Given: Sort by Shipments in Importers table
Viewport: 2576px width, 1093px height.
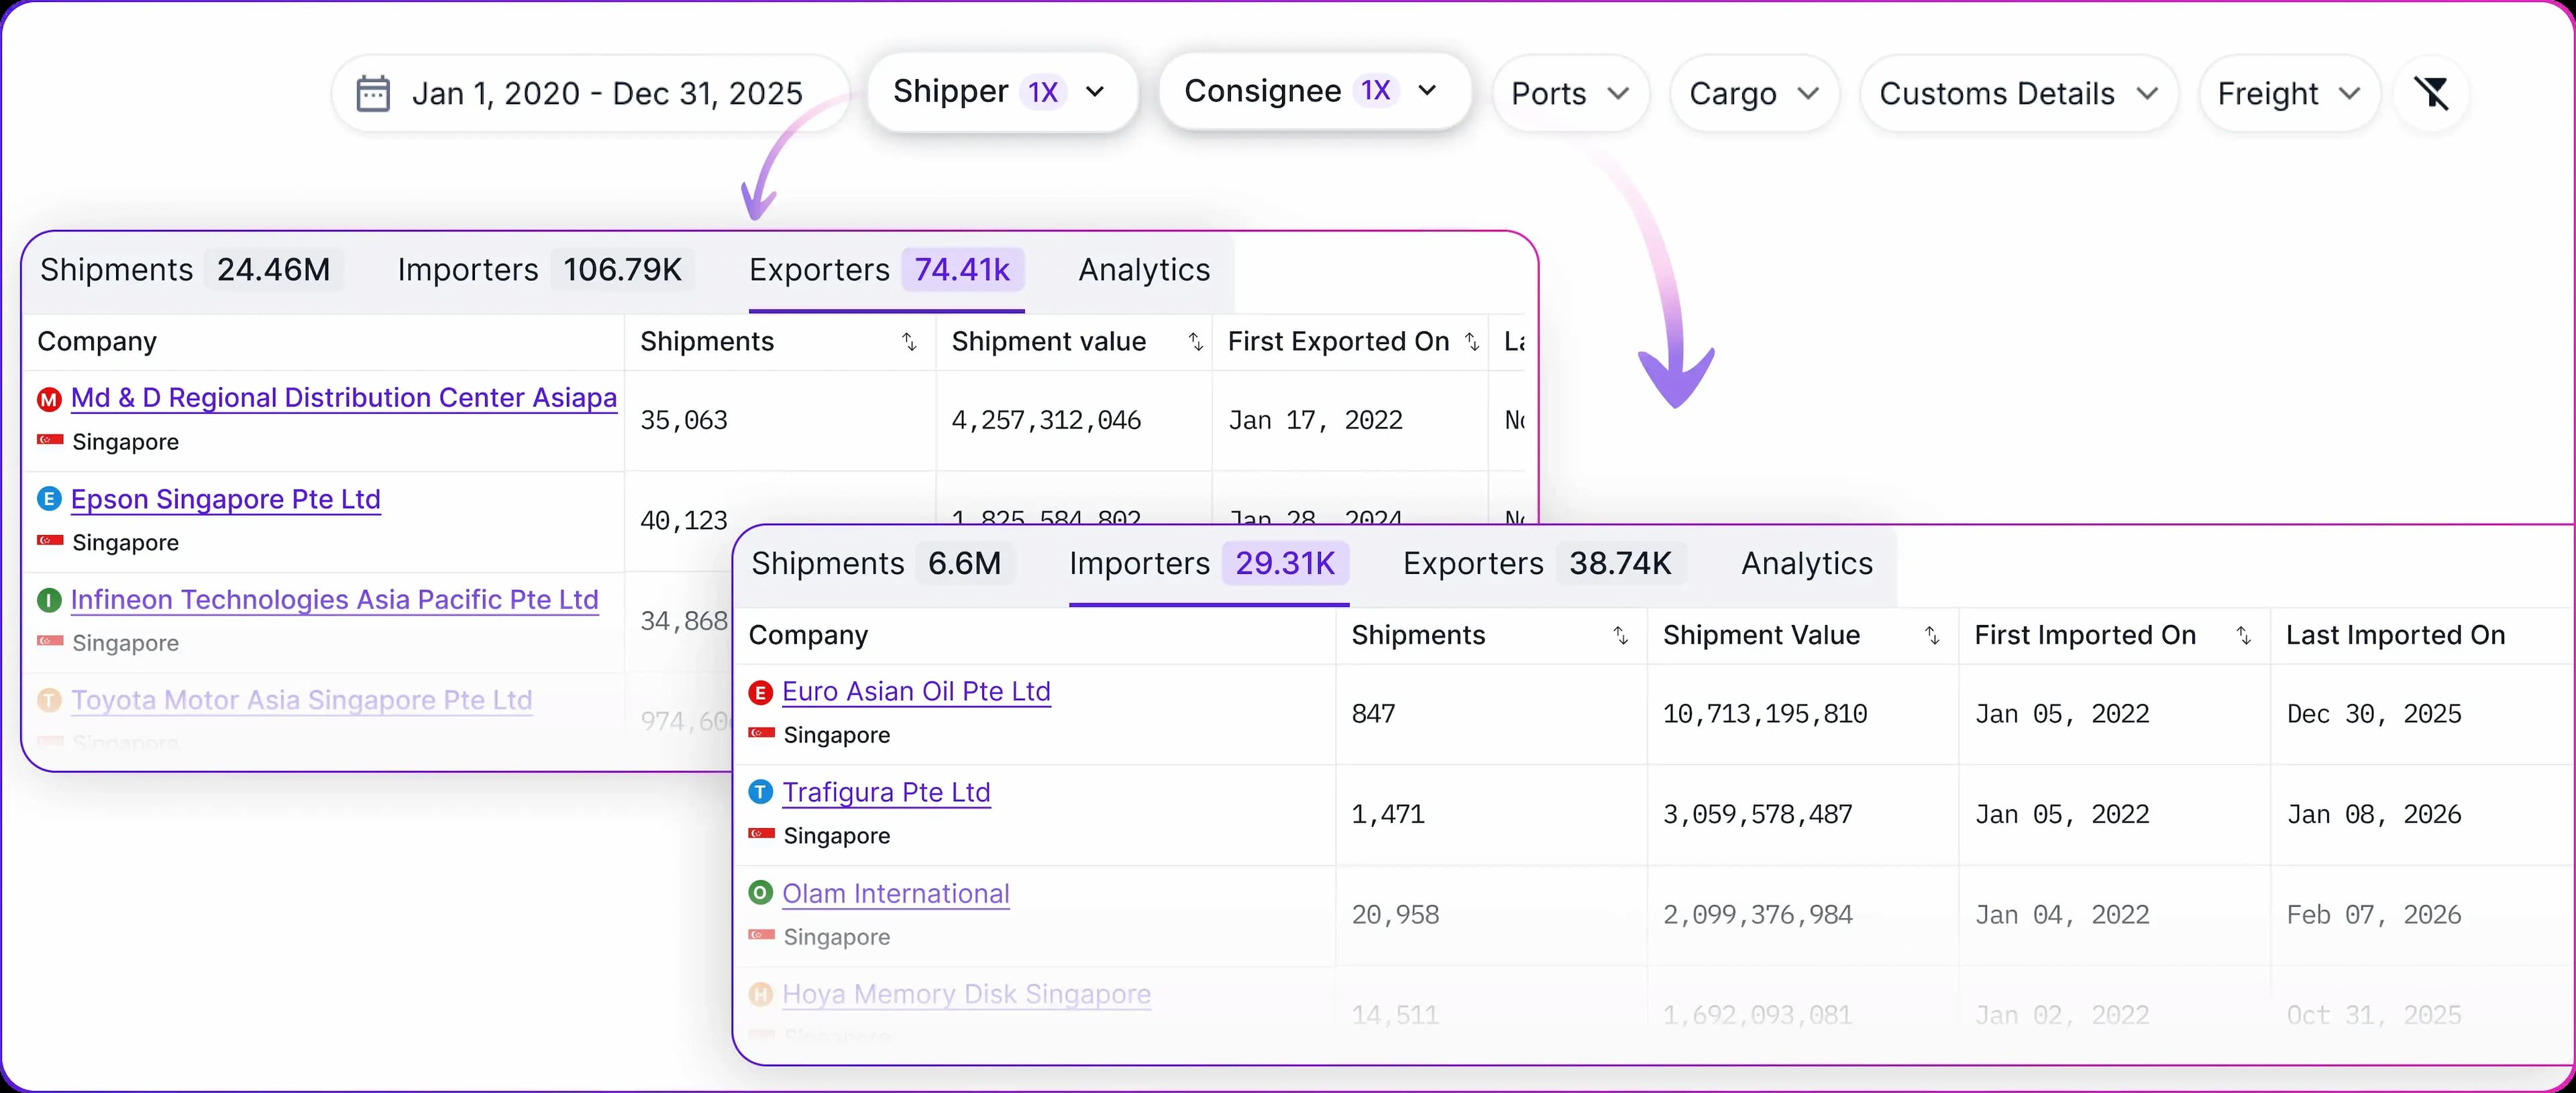Looking at the screenshot, I should point(1620,636).
